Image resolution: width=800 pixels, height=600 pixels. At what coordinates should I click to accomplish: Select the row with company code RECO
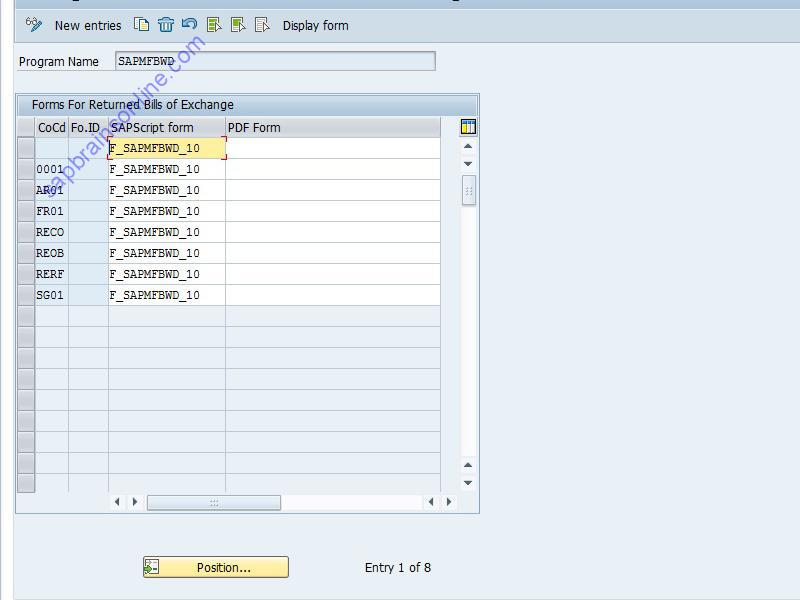coord(26,232)
